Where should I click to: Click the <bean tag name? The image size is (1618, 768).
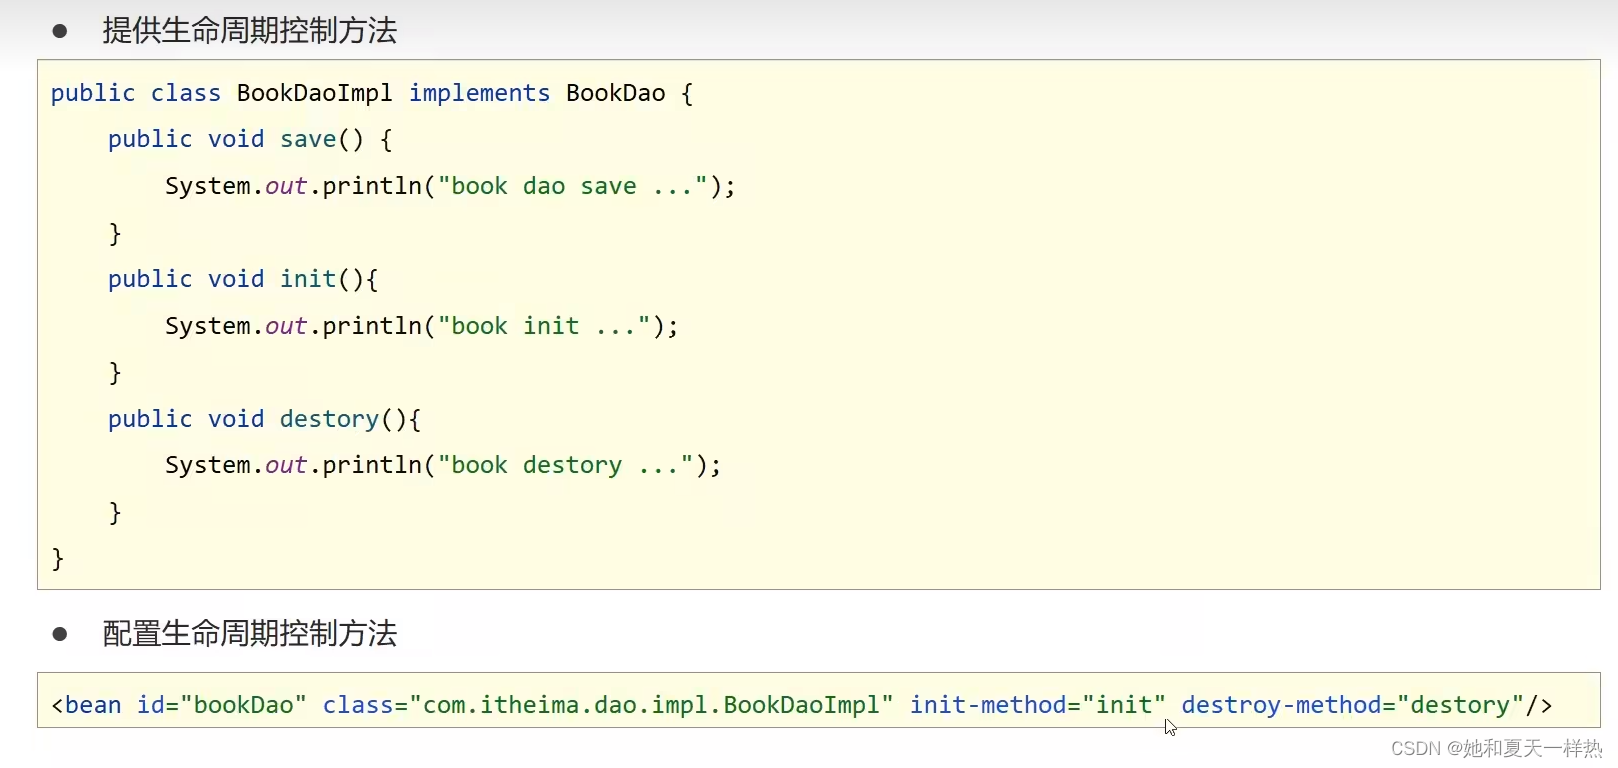pos(86,705)
